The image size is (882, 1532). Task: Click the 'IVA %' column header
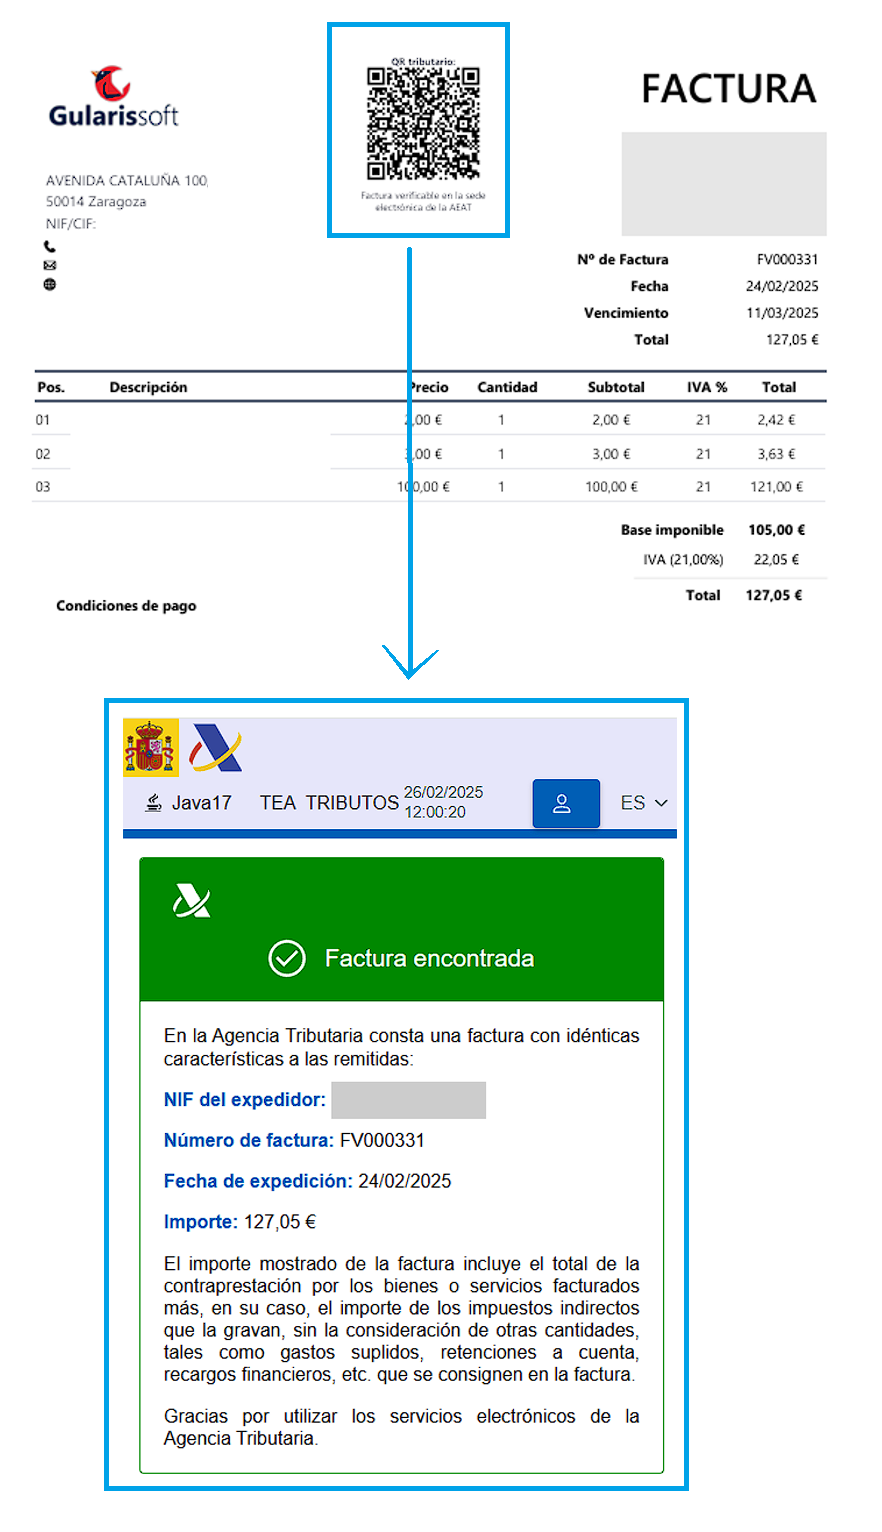[x=707, y=388]
